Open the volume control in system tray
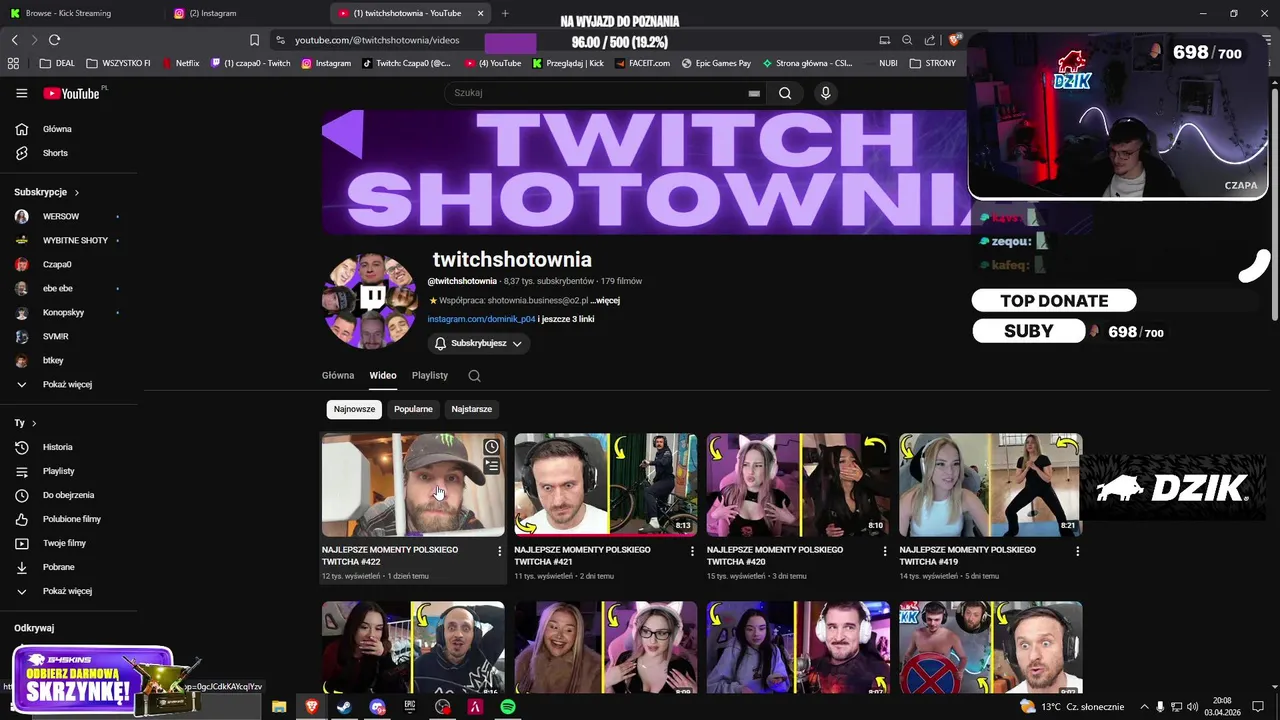This screenshot has height=720, width=1280. [1192, 707]
